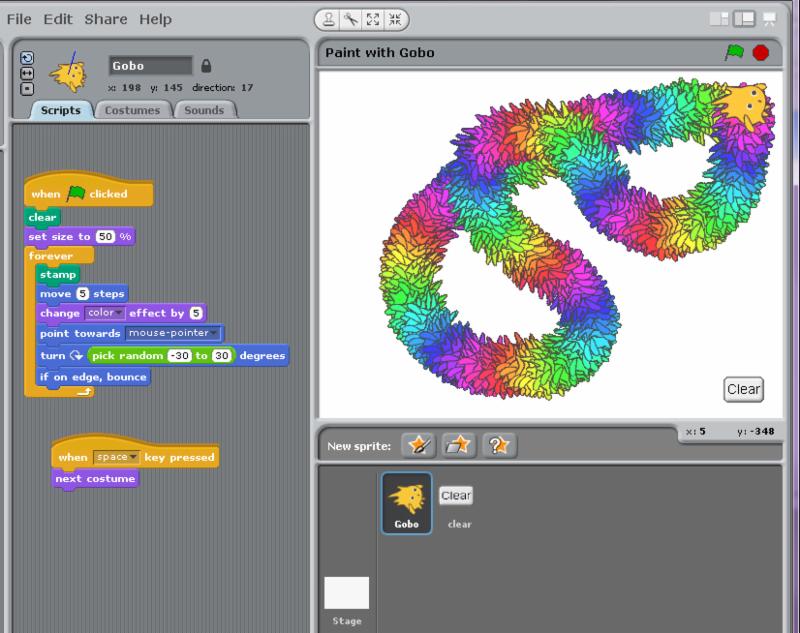Viewport: 800px width, 633px height.
Task: Click the move steps value 5
Action: (x=83, y=294)
